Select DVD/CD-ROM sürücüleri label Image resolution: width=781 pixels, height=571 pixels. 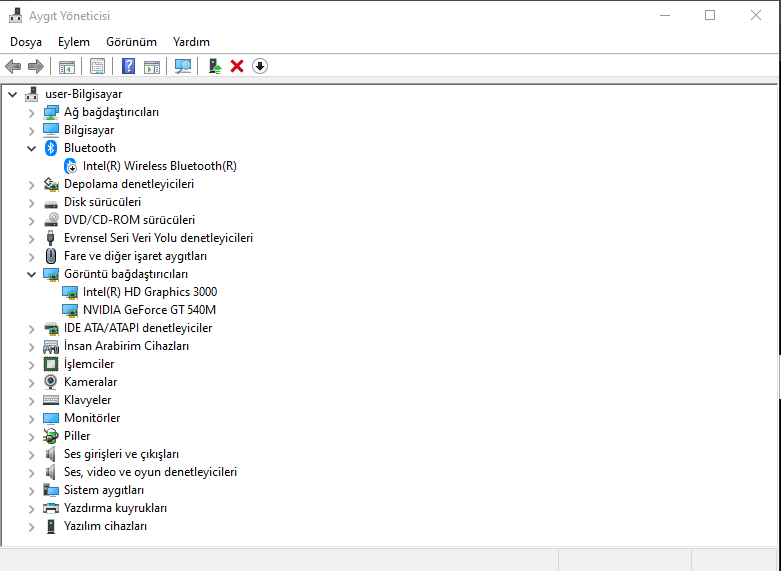[130, 220]
